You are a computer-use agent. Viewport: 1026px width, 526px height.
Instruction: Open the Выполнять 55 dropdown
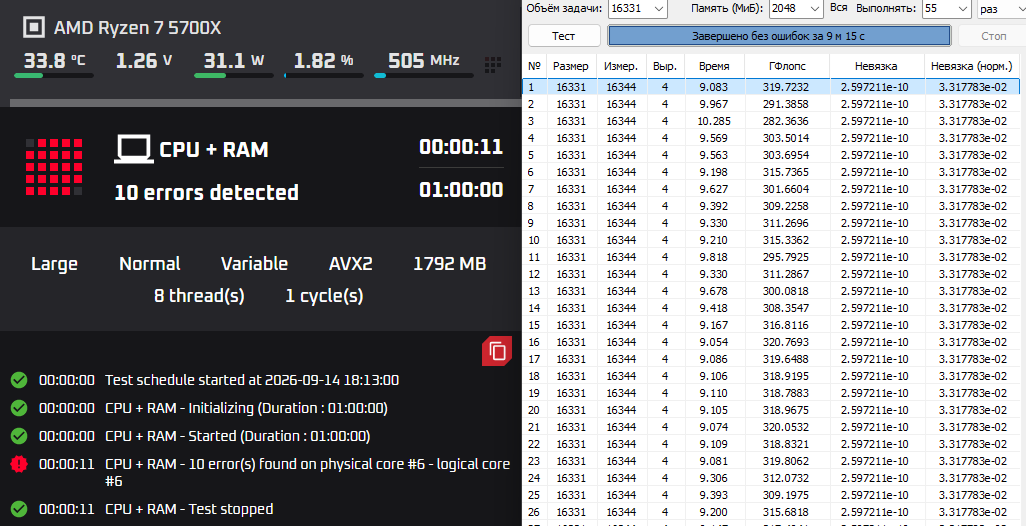946,9
